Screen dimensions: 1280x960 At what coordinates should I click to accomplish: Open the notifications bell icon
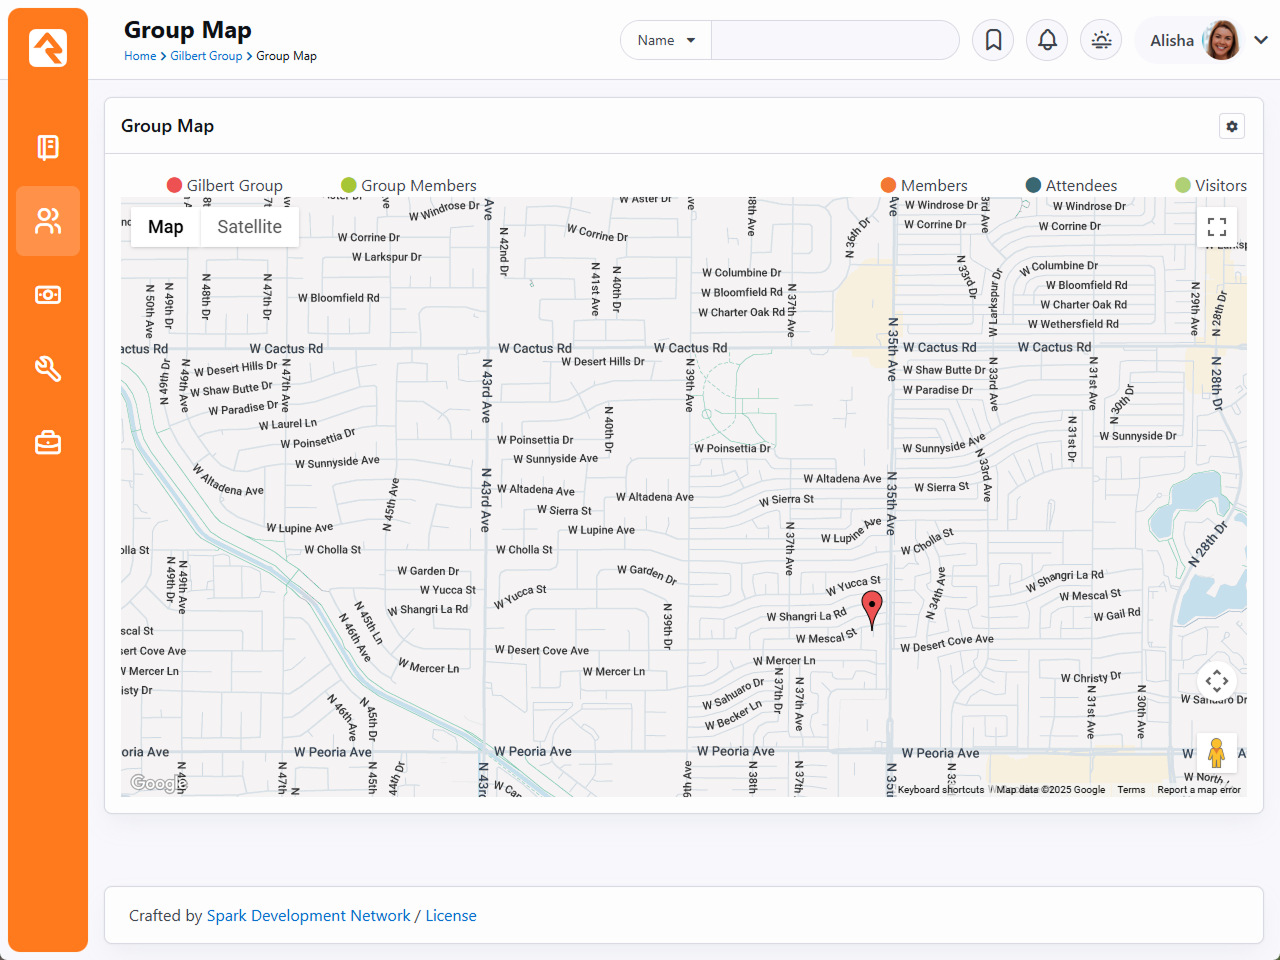1047,40
